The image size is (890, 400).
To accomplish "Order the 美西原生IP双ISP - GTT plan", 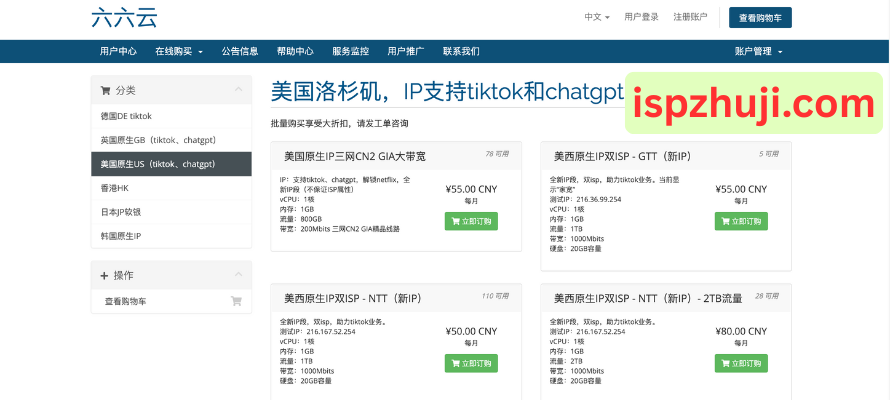I will [741, 221].
